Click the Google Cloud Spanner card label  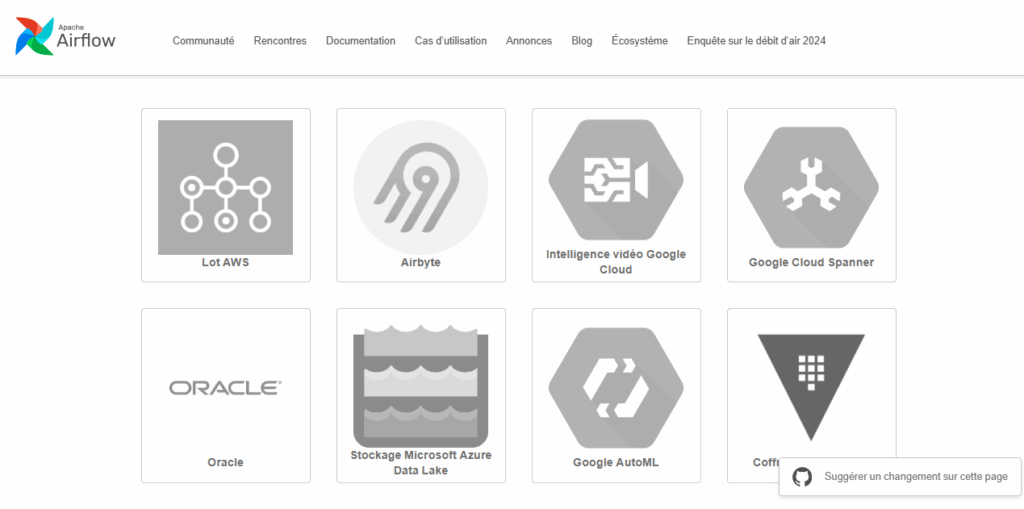click(811, 263)
